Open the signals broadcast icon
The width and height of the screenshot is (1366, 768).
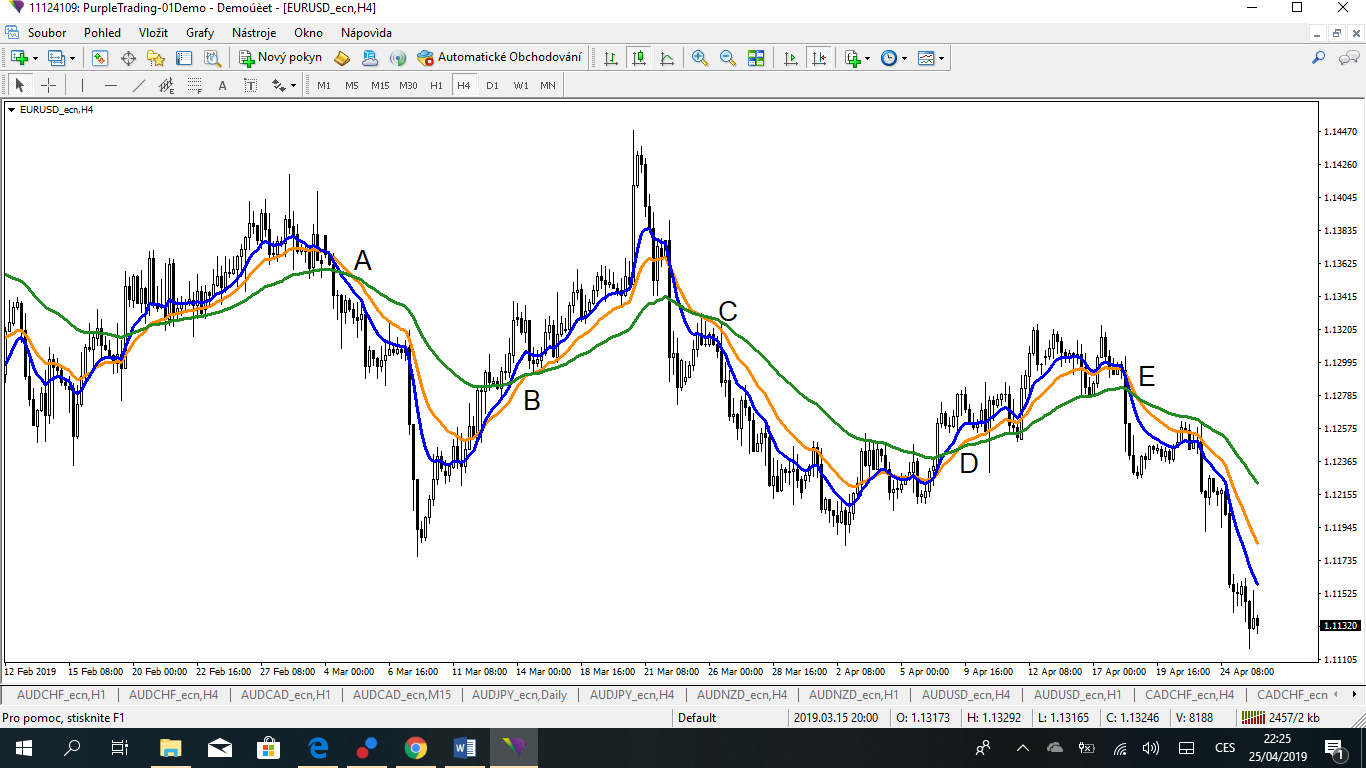(x=398, y=58)
